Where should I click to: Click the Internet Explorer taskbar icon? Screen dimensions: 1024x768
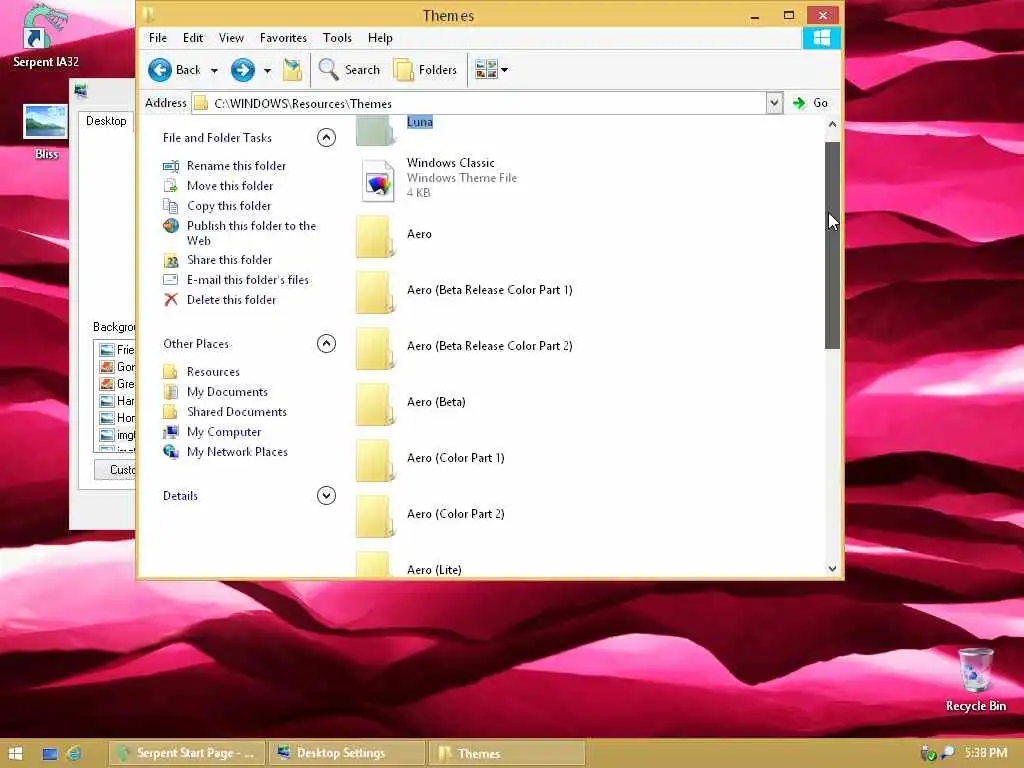(74, 754)
